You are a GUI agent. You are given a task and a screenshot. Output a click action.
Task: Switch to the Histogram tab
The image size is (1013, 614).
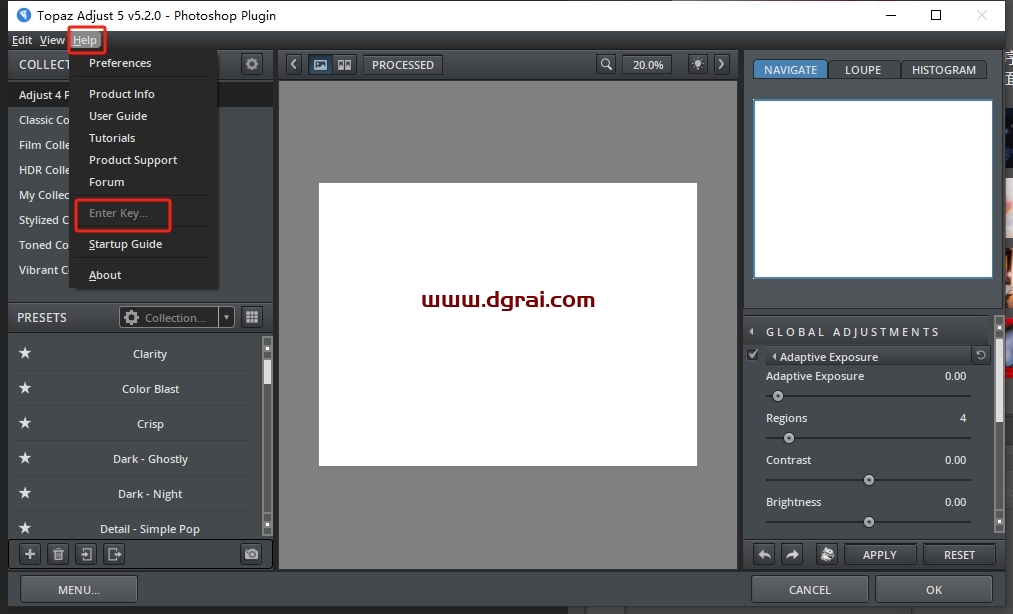point(944,69)
